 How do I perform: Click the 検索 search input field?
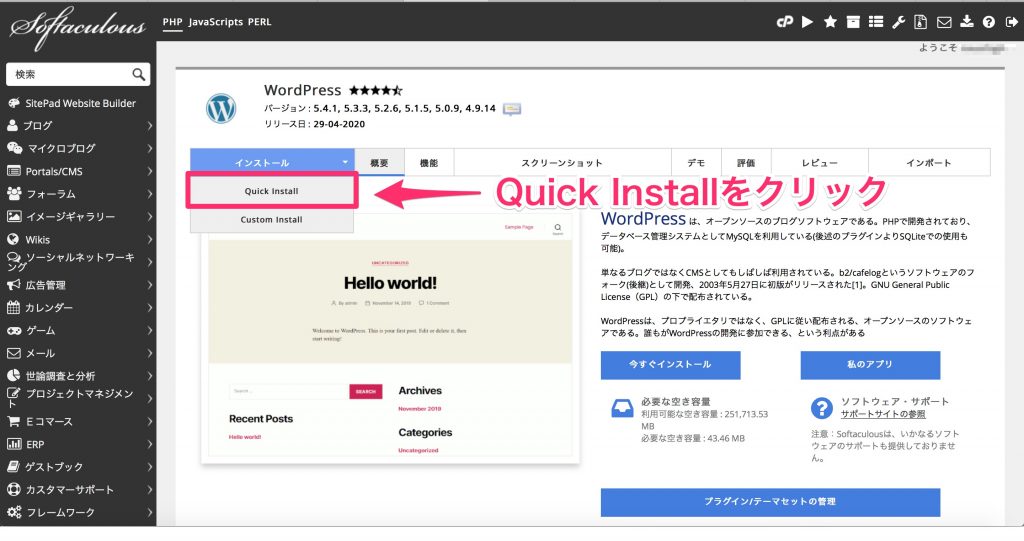pyautogui.click(x=68, y=74)
